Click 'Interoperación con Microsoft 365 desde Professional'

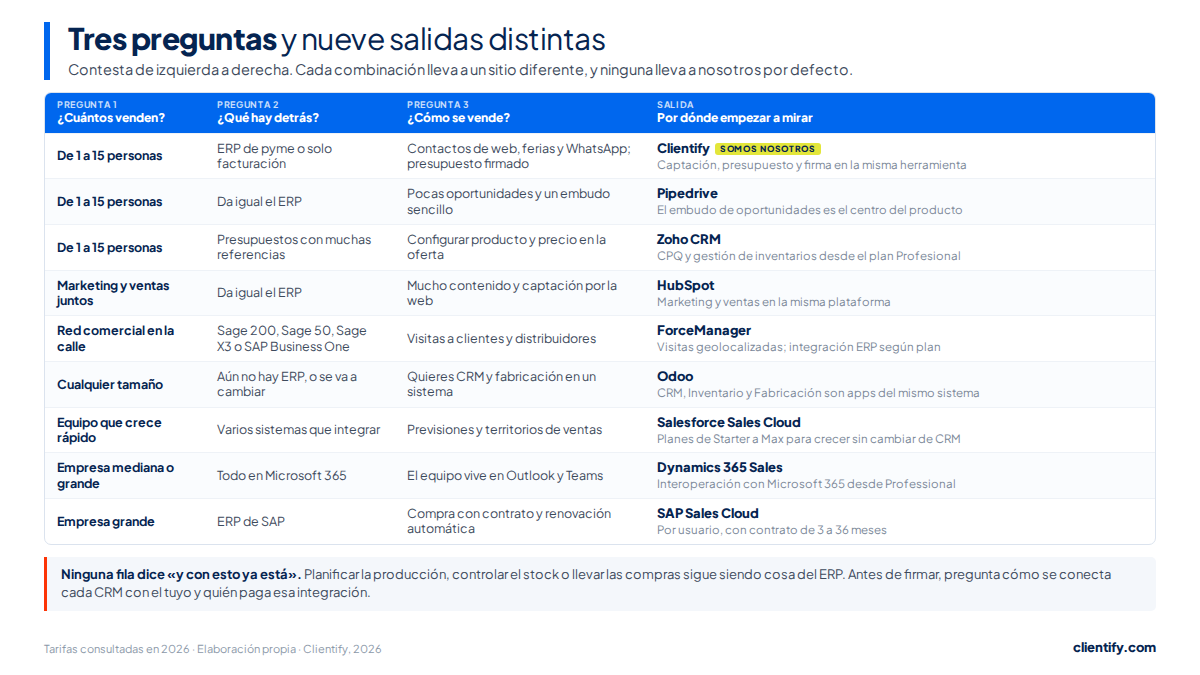click(806, 484)
